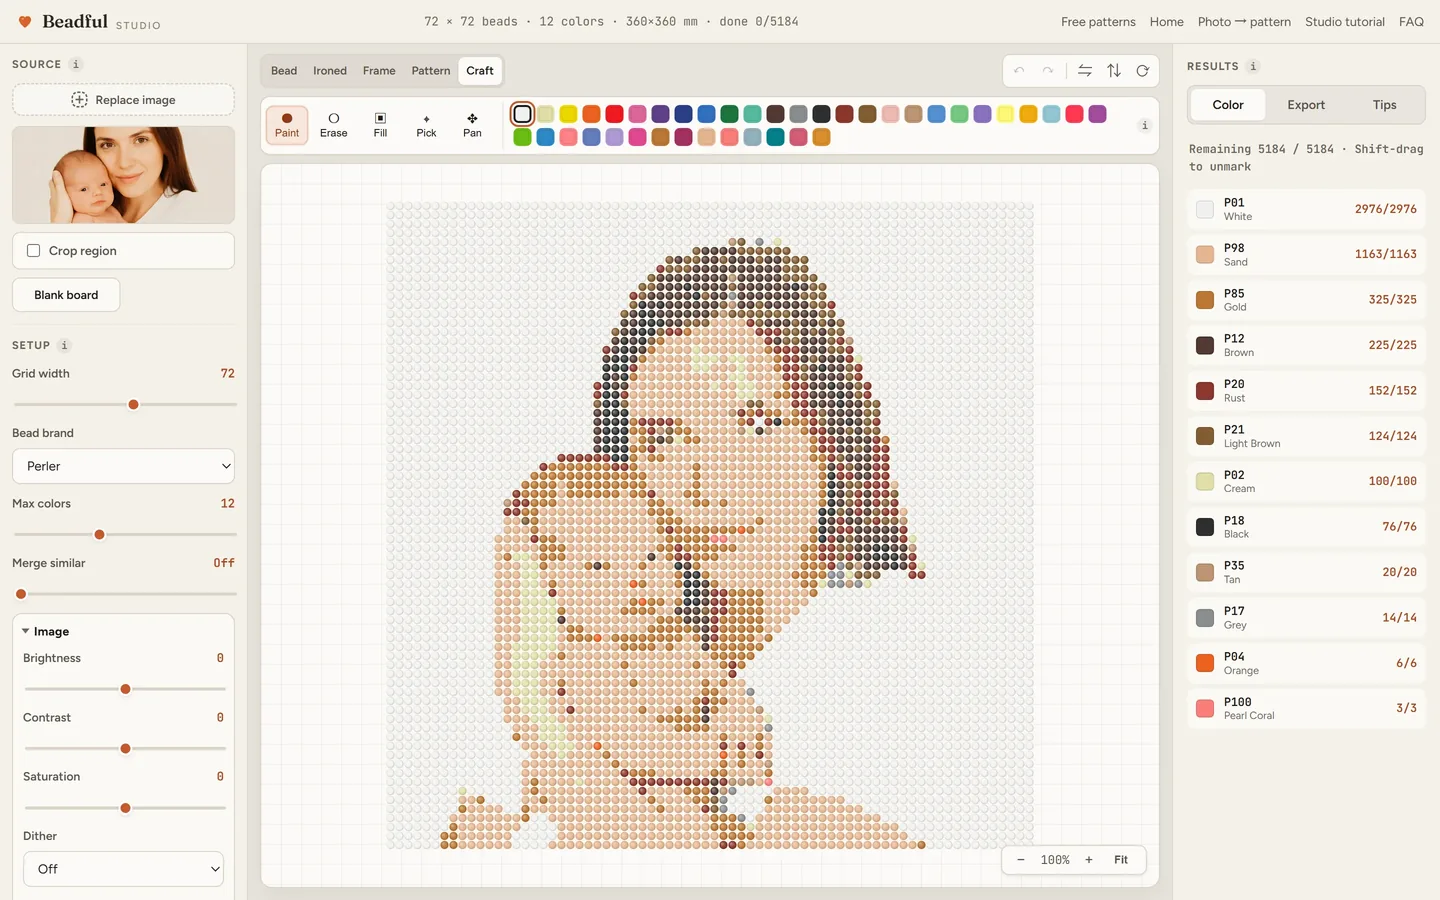Switch to the Pattern view tab
Screen dimensions: 1440x900
431,71
